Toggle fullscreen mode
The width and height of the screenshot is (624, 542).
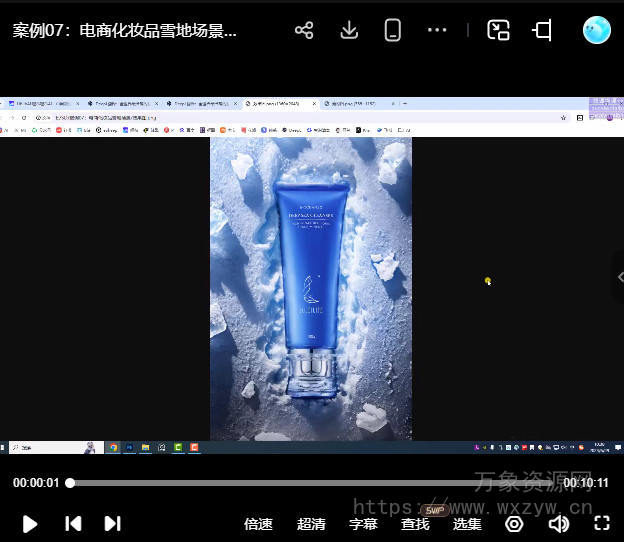coord(602,523)
